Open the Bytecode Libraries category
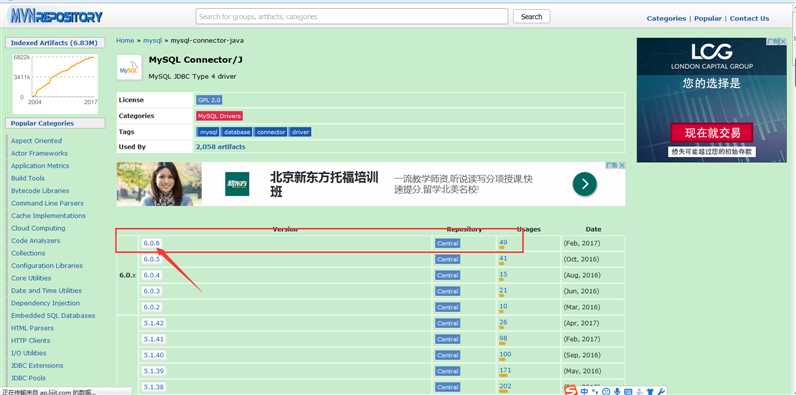Image resolution: width=796 pixels, height=395 pixels. pos(40,191)
